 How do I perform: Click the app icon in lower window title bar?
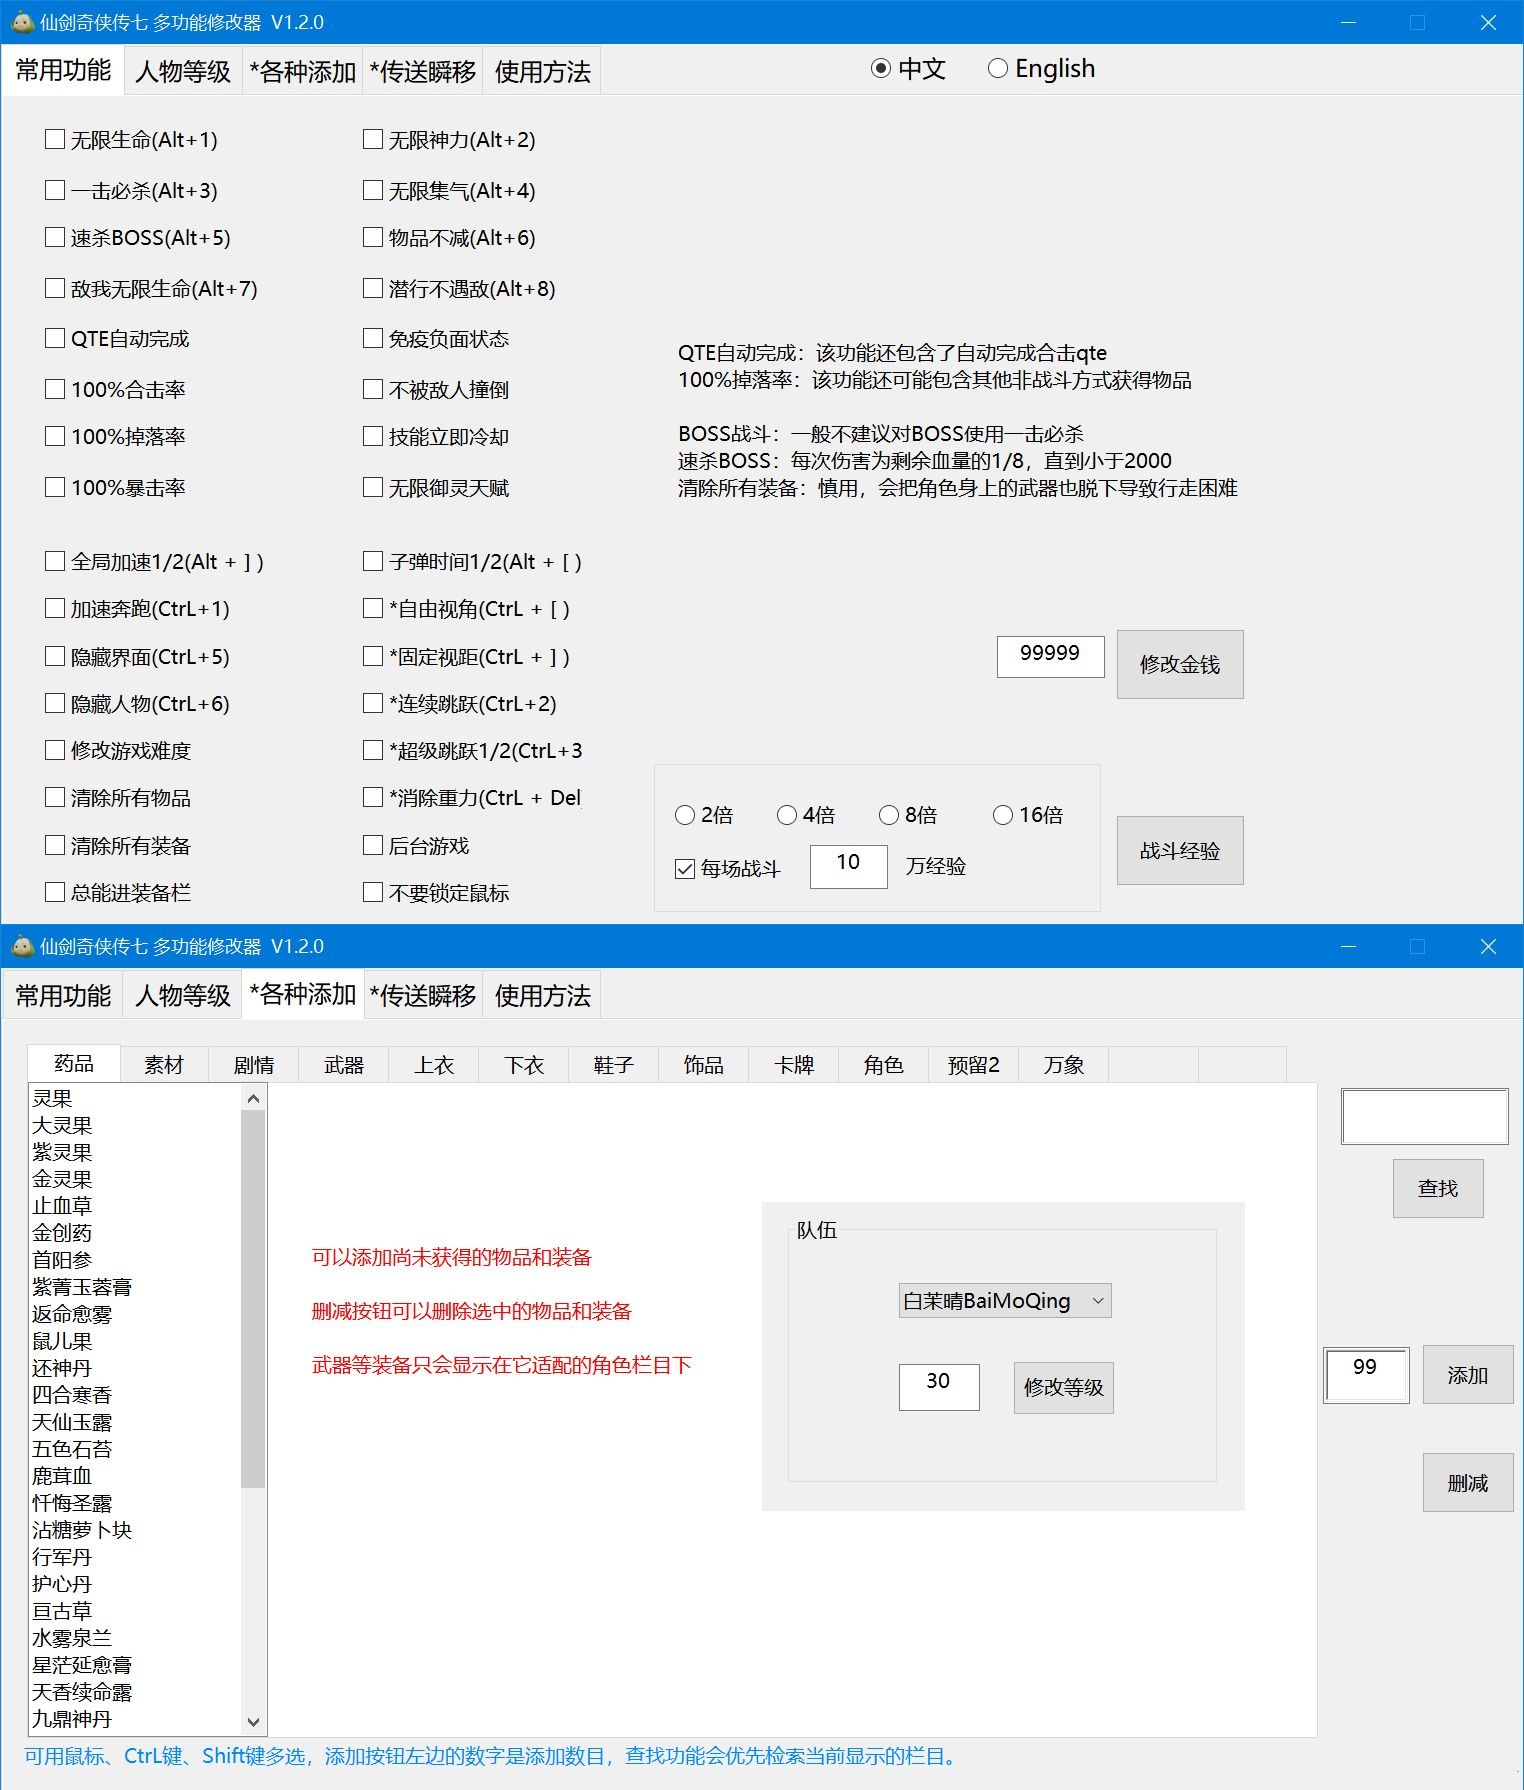[22, 946]
